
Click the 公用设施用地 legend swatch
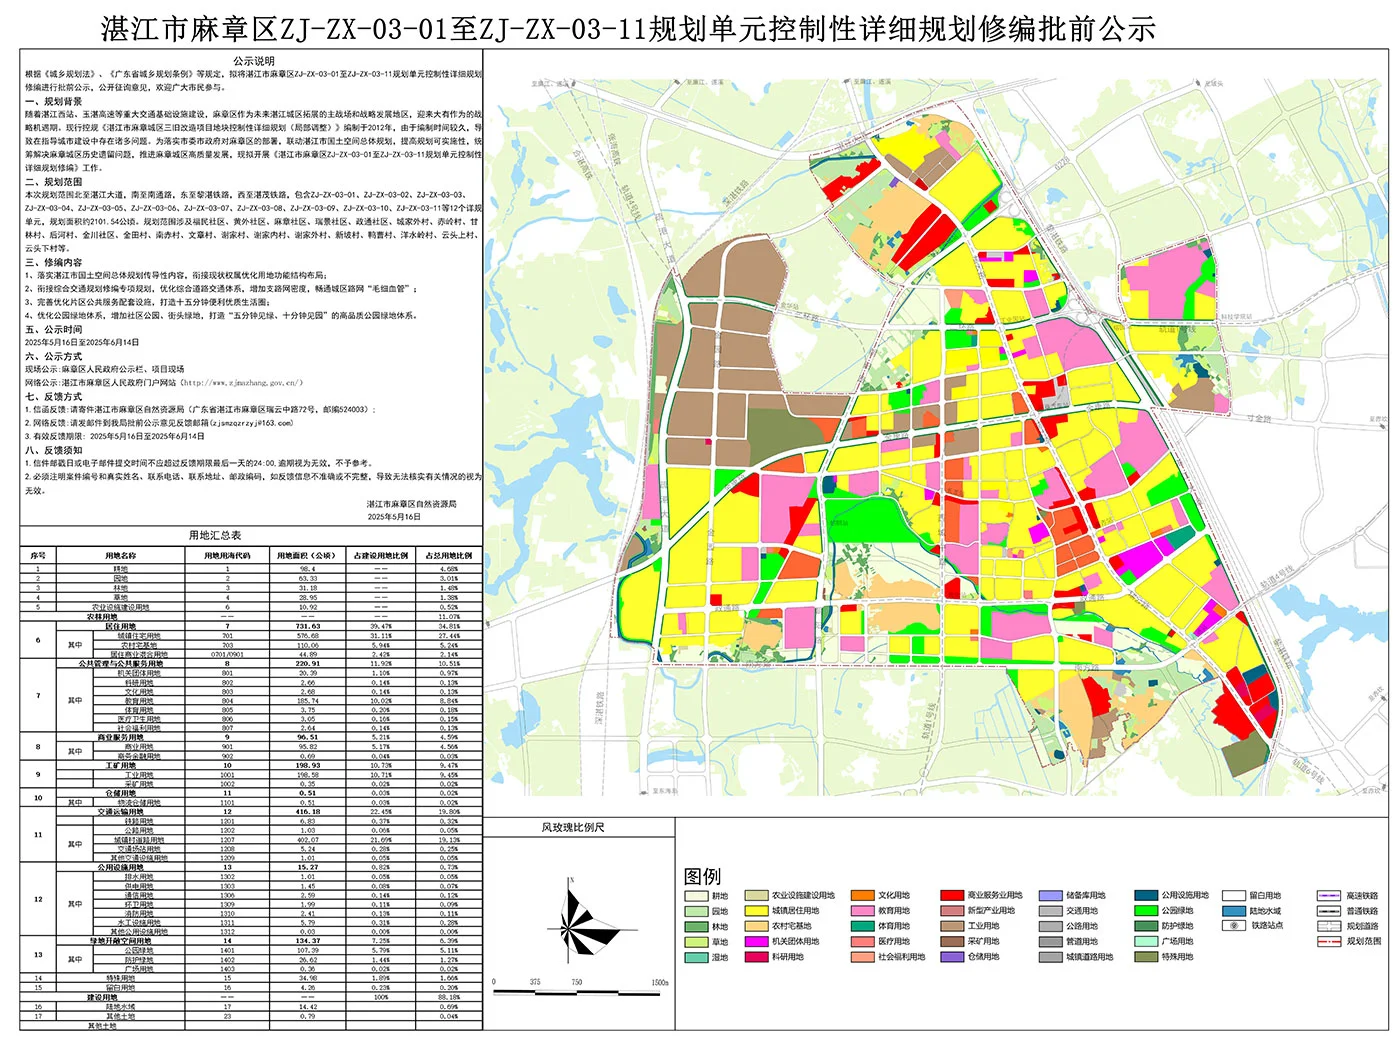1146,895
